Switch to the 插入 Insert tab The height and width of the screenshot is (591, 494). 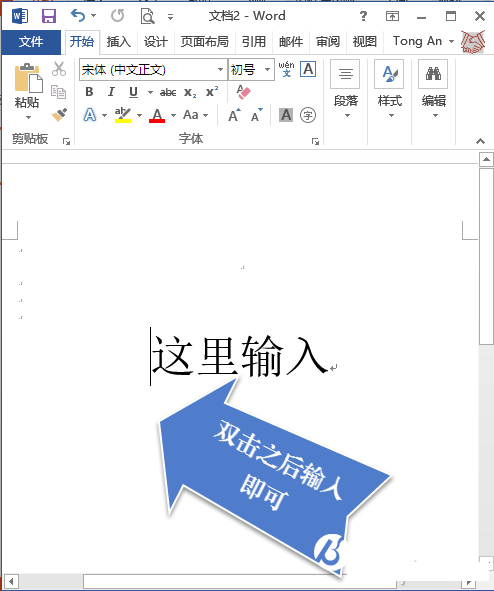coord(118,41)
